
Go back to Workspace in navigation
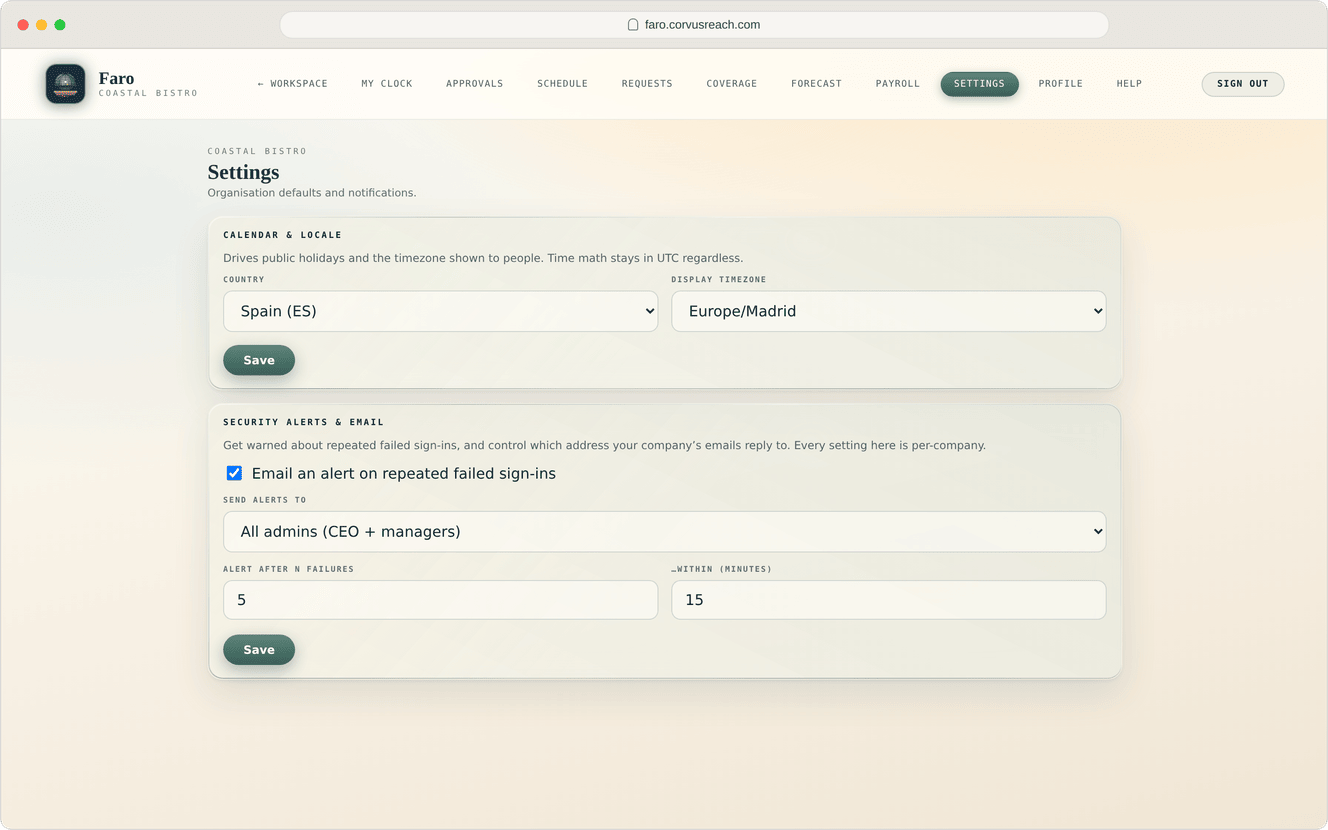click(292, 84)
